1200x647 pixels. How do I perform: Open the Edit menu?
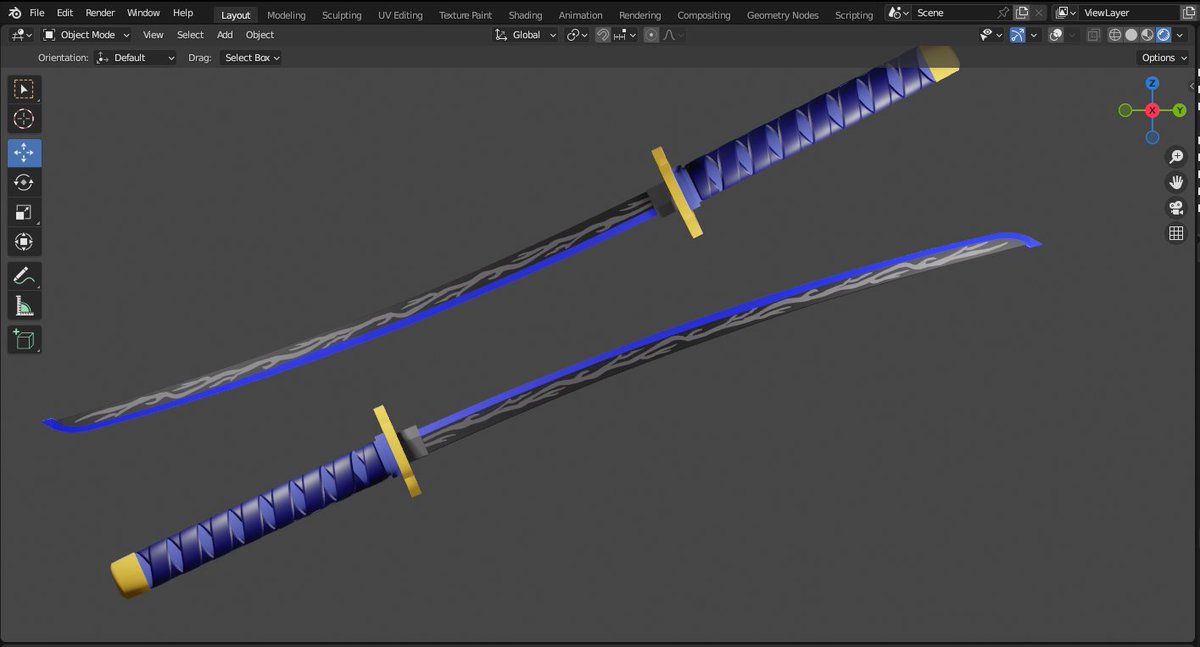pyautogui.click(x=65, y=13)
